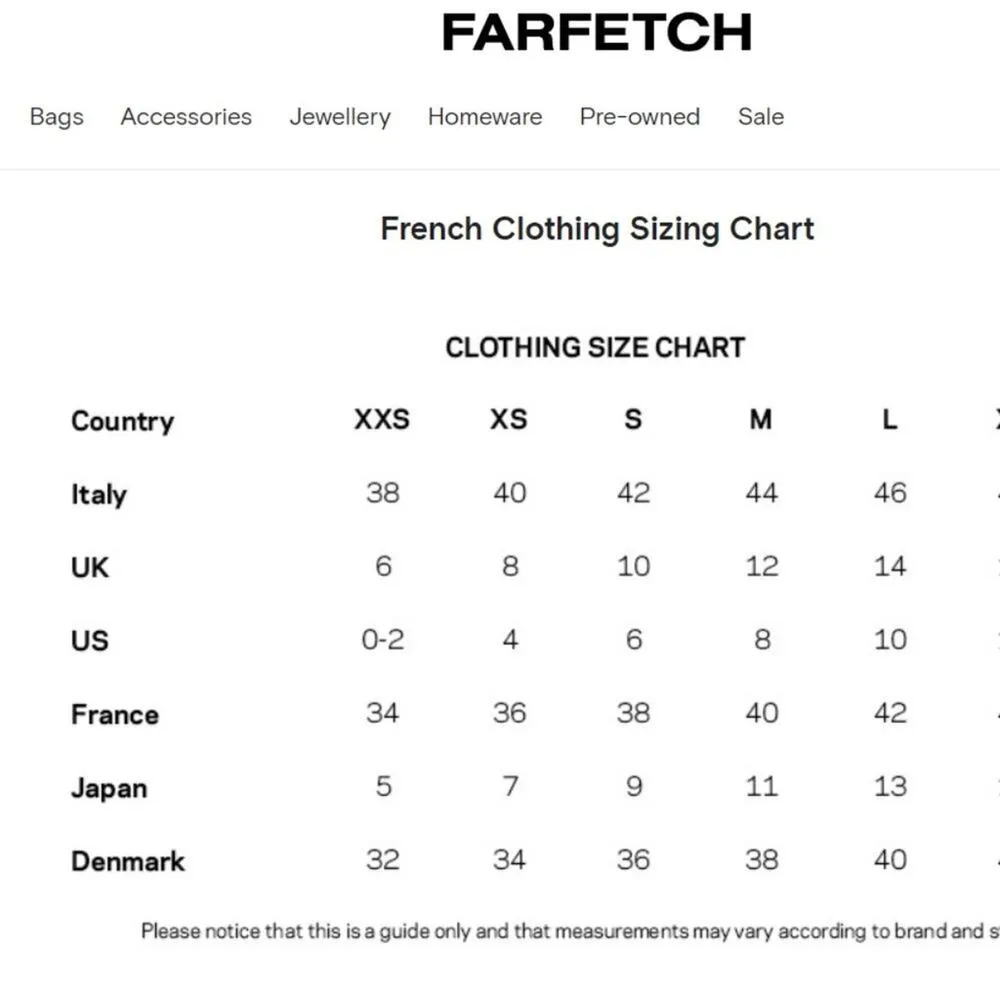Image resolution: width=1000 pixels, height=1000 pixels.
Task: Open the Accessories category
Action: pyautogui.click(x=186, y=117)
